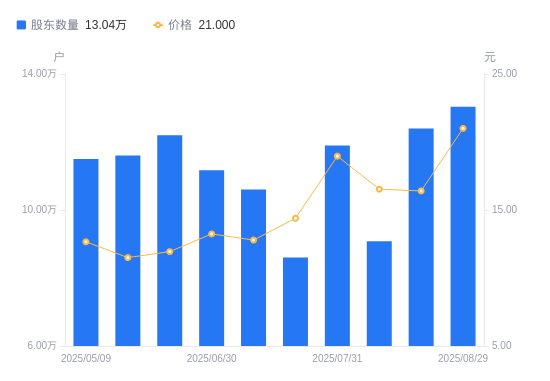Click the third bar from the left
550x381 pixels.
click(170, 241)
